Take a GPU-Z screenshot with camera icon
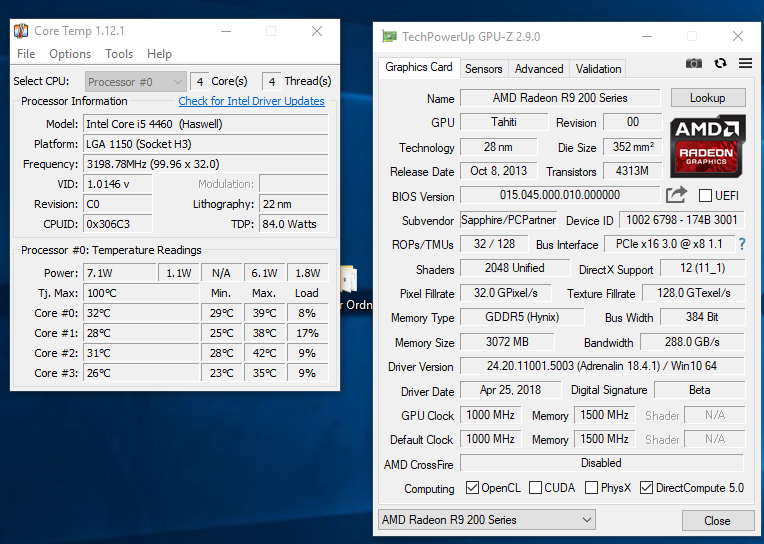This screenshot has height=544, width=764. tap(694, 63)
